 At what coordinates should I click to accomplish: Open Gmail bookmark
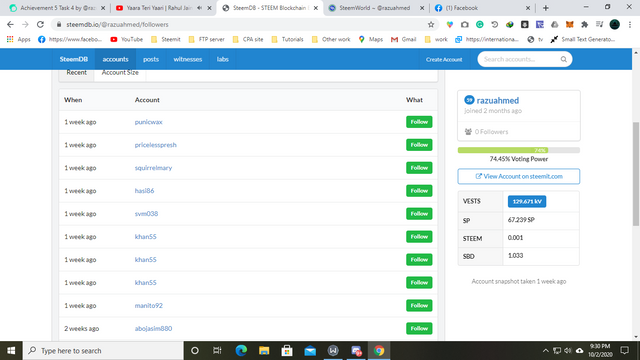click(403, 39)
